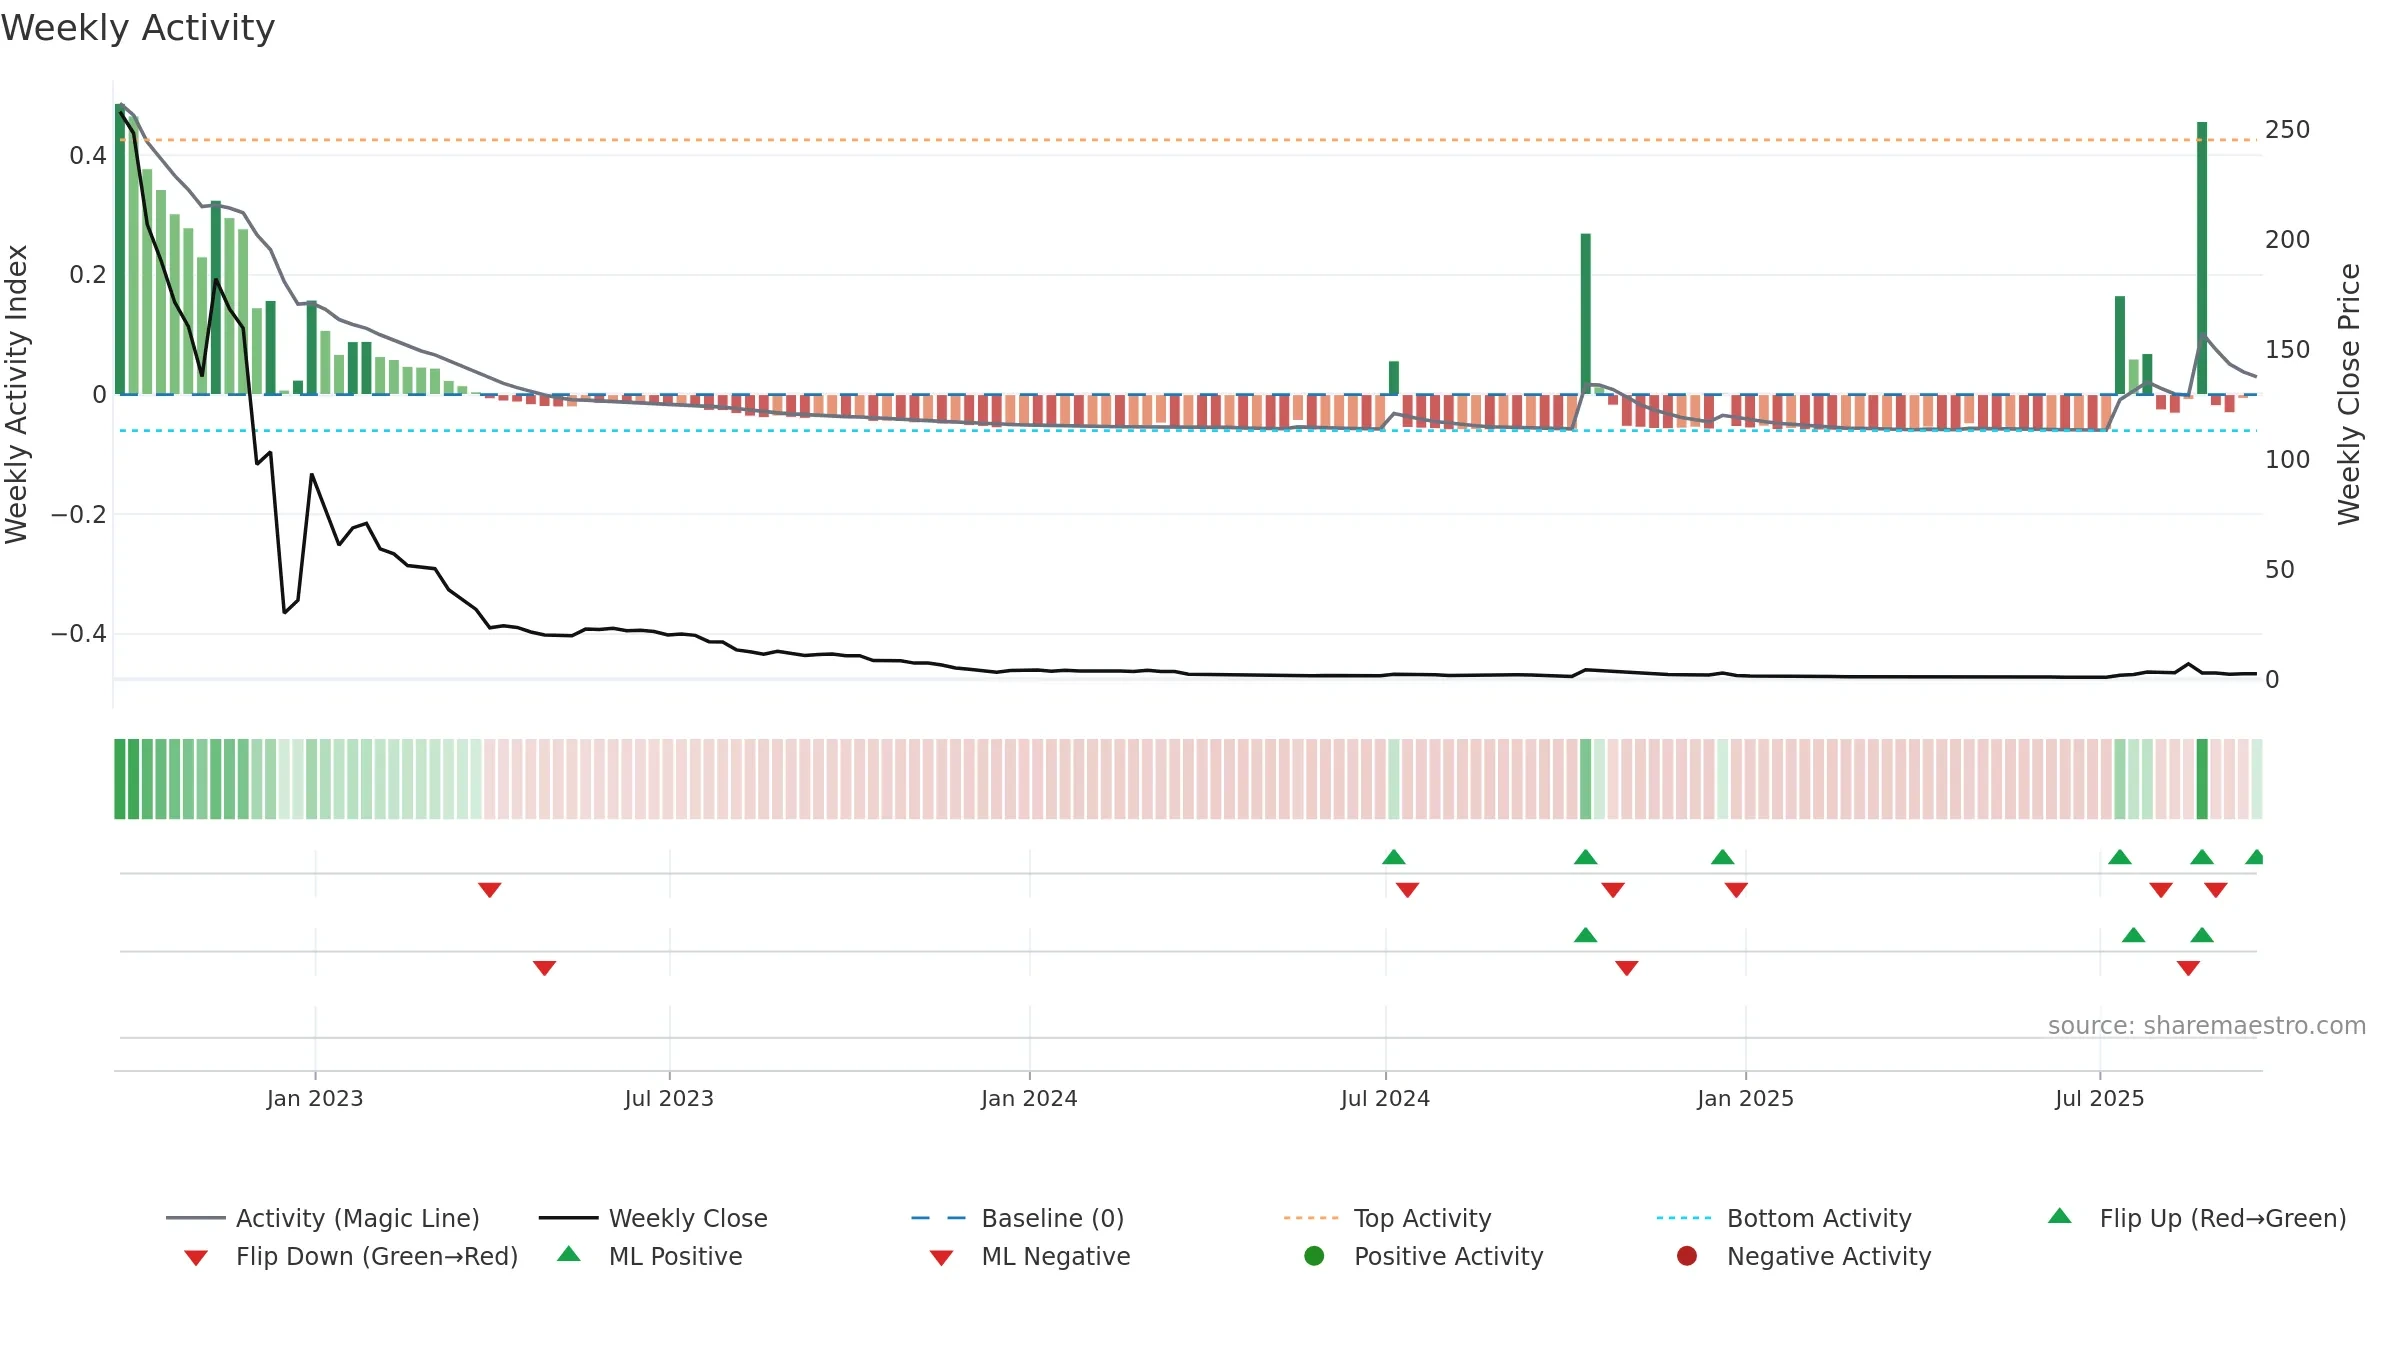Image resolution: width=2400 pixels, height=1350 pixels.
Task: Click the Weekly Close Price axis title
Action: (2349, 394)
